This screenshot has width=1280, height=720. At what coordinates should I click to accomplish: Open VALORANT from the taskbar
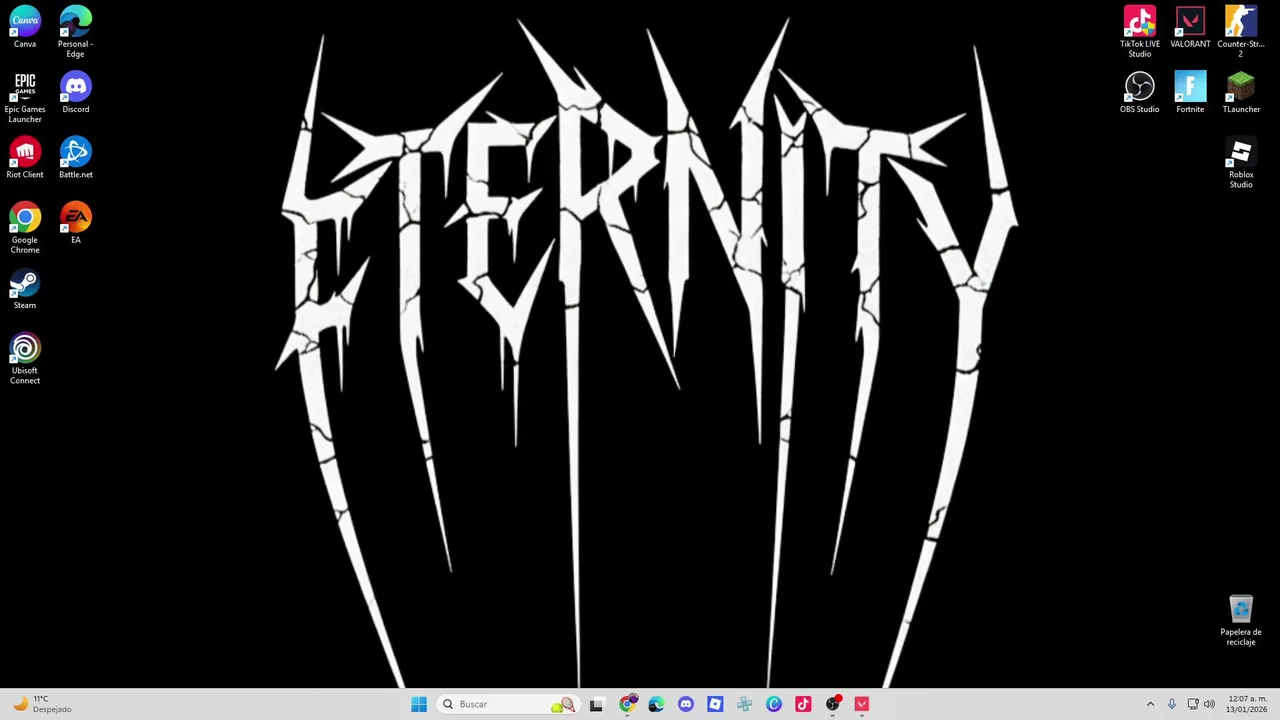[x=862, y=704]
